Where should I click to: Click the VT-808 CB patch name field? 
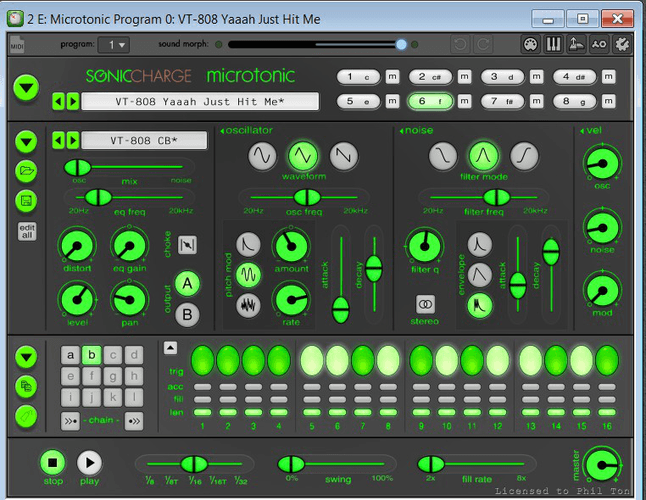144,140
